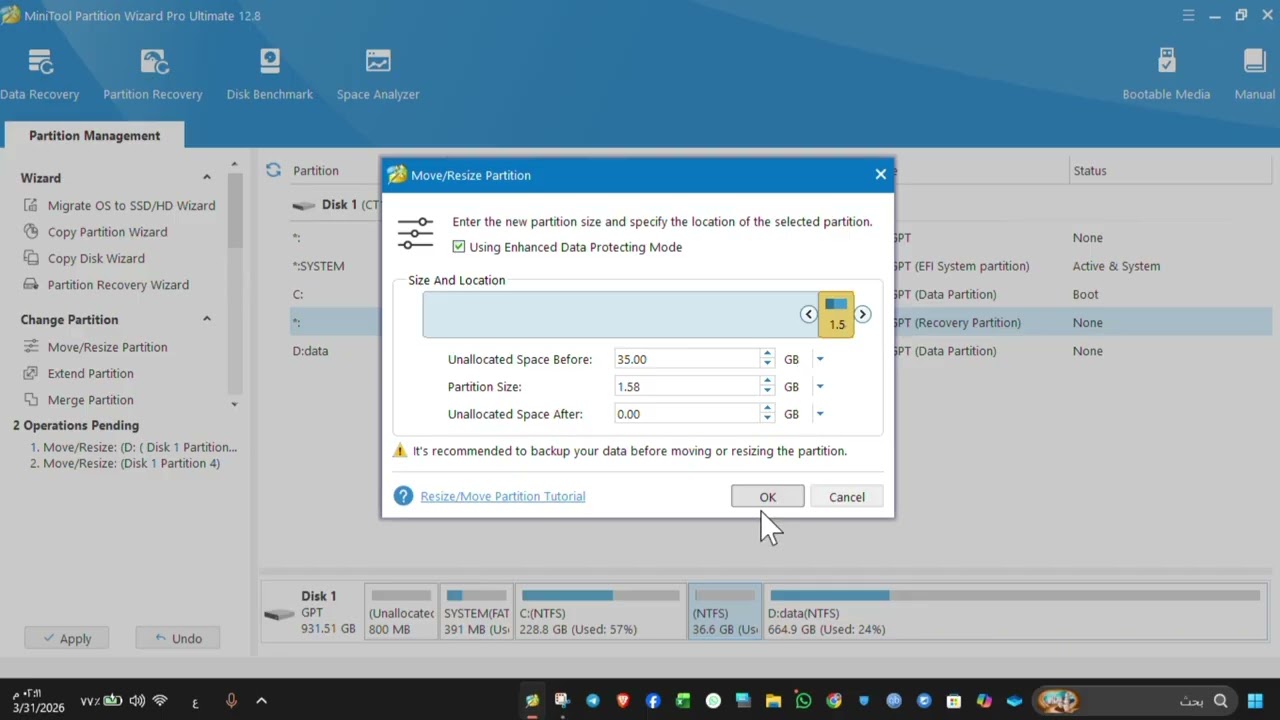Open unit dropdown for Partition Size
The image size is (1280, 720).
click(819, 386)
